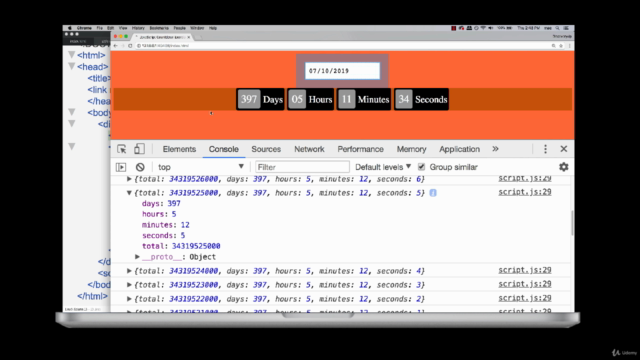
Task: Expand the __proto__ Object entry
Action: pos(138,257)
